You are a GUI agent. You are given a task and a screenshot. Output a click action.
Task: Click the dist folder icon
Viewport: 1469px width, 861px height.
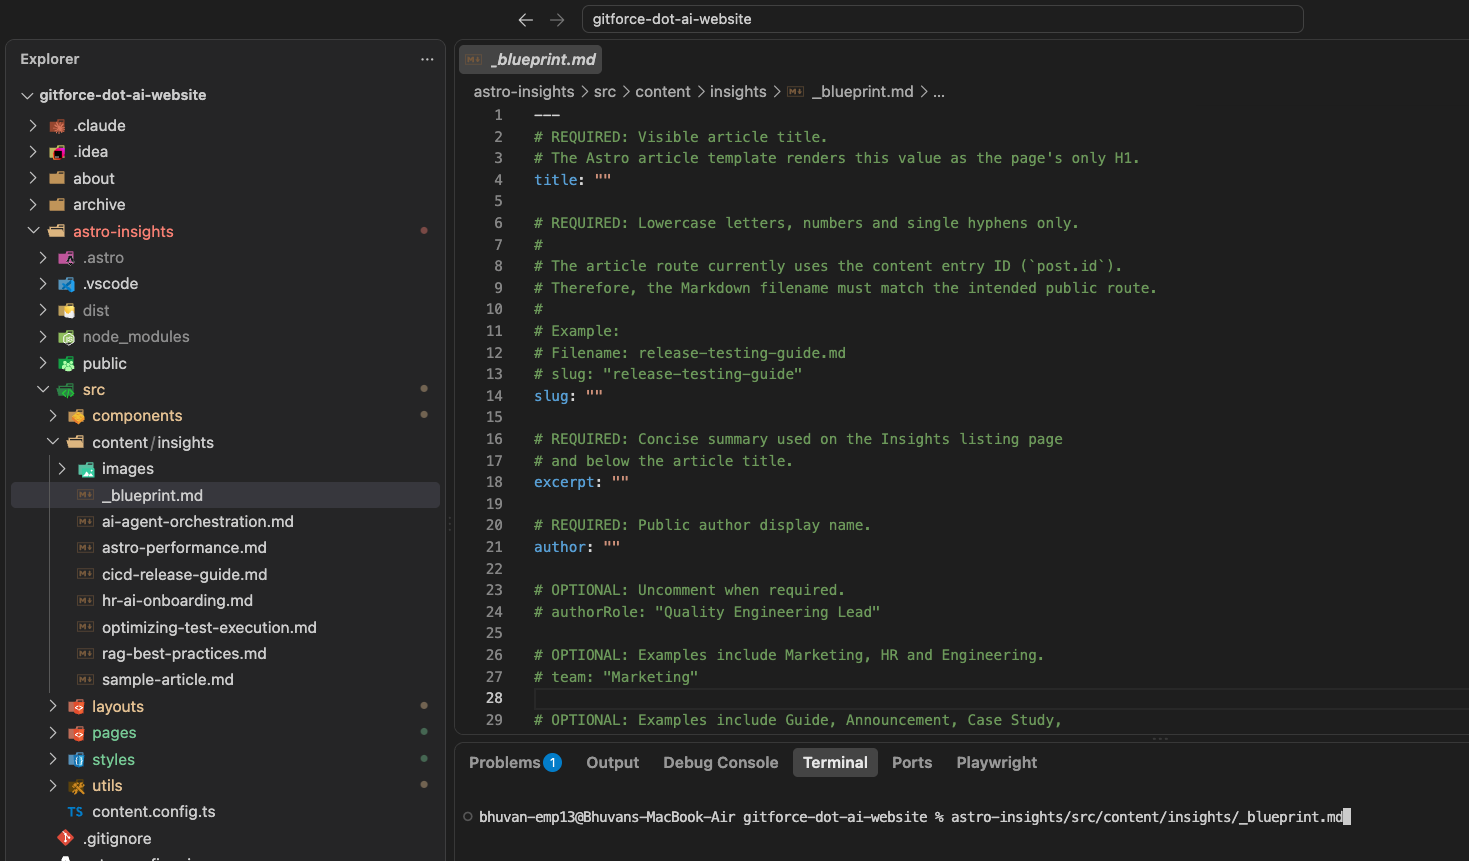click(x=67, y=310)
